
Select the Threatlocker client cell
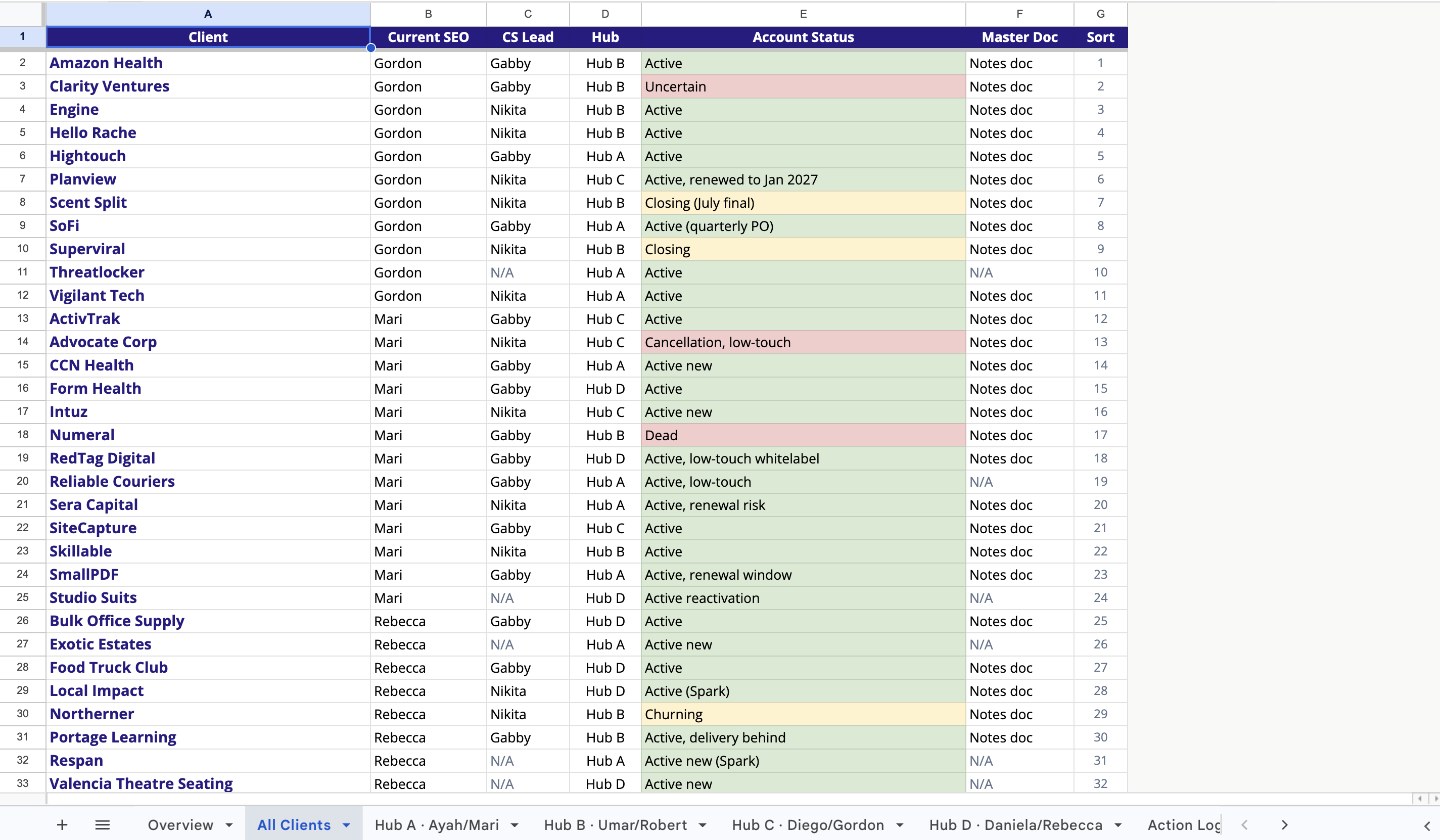coord(208,272)
